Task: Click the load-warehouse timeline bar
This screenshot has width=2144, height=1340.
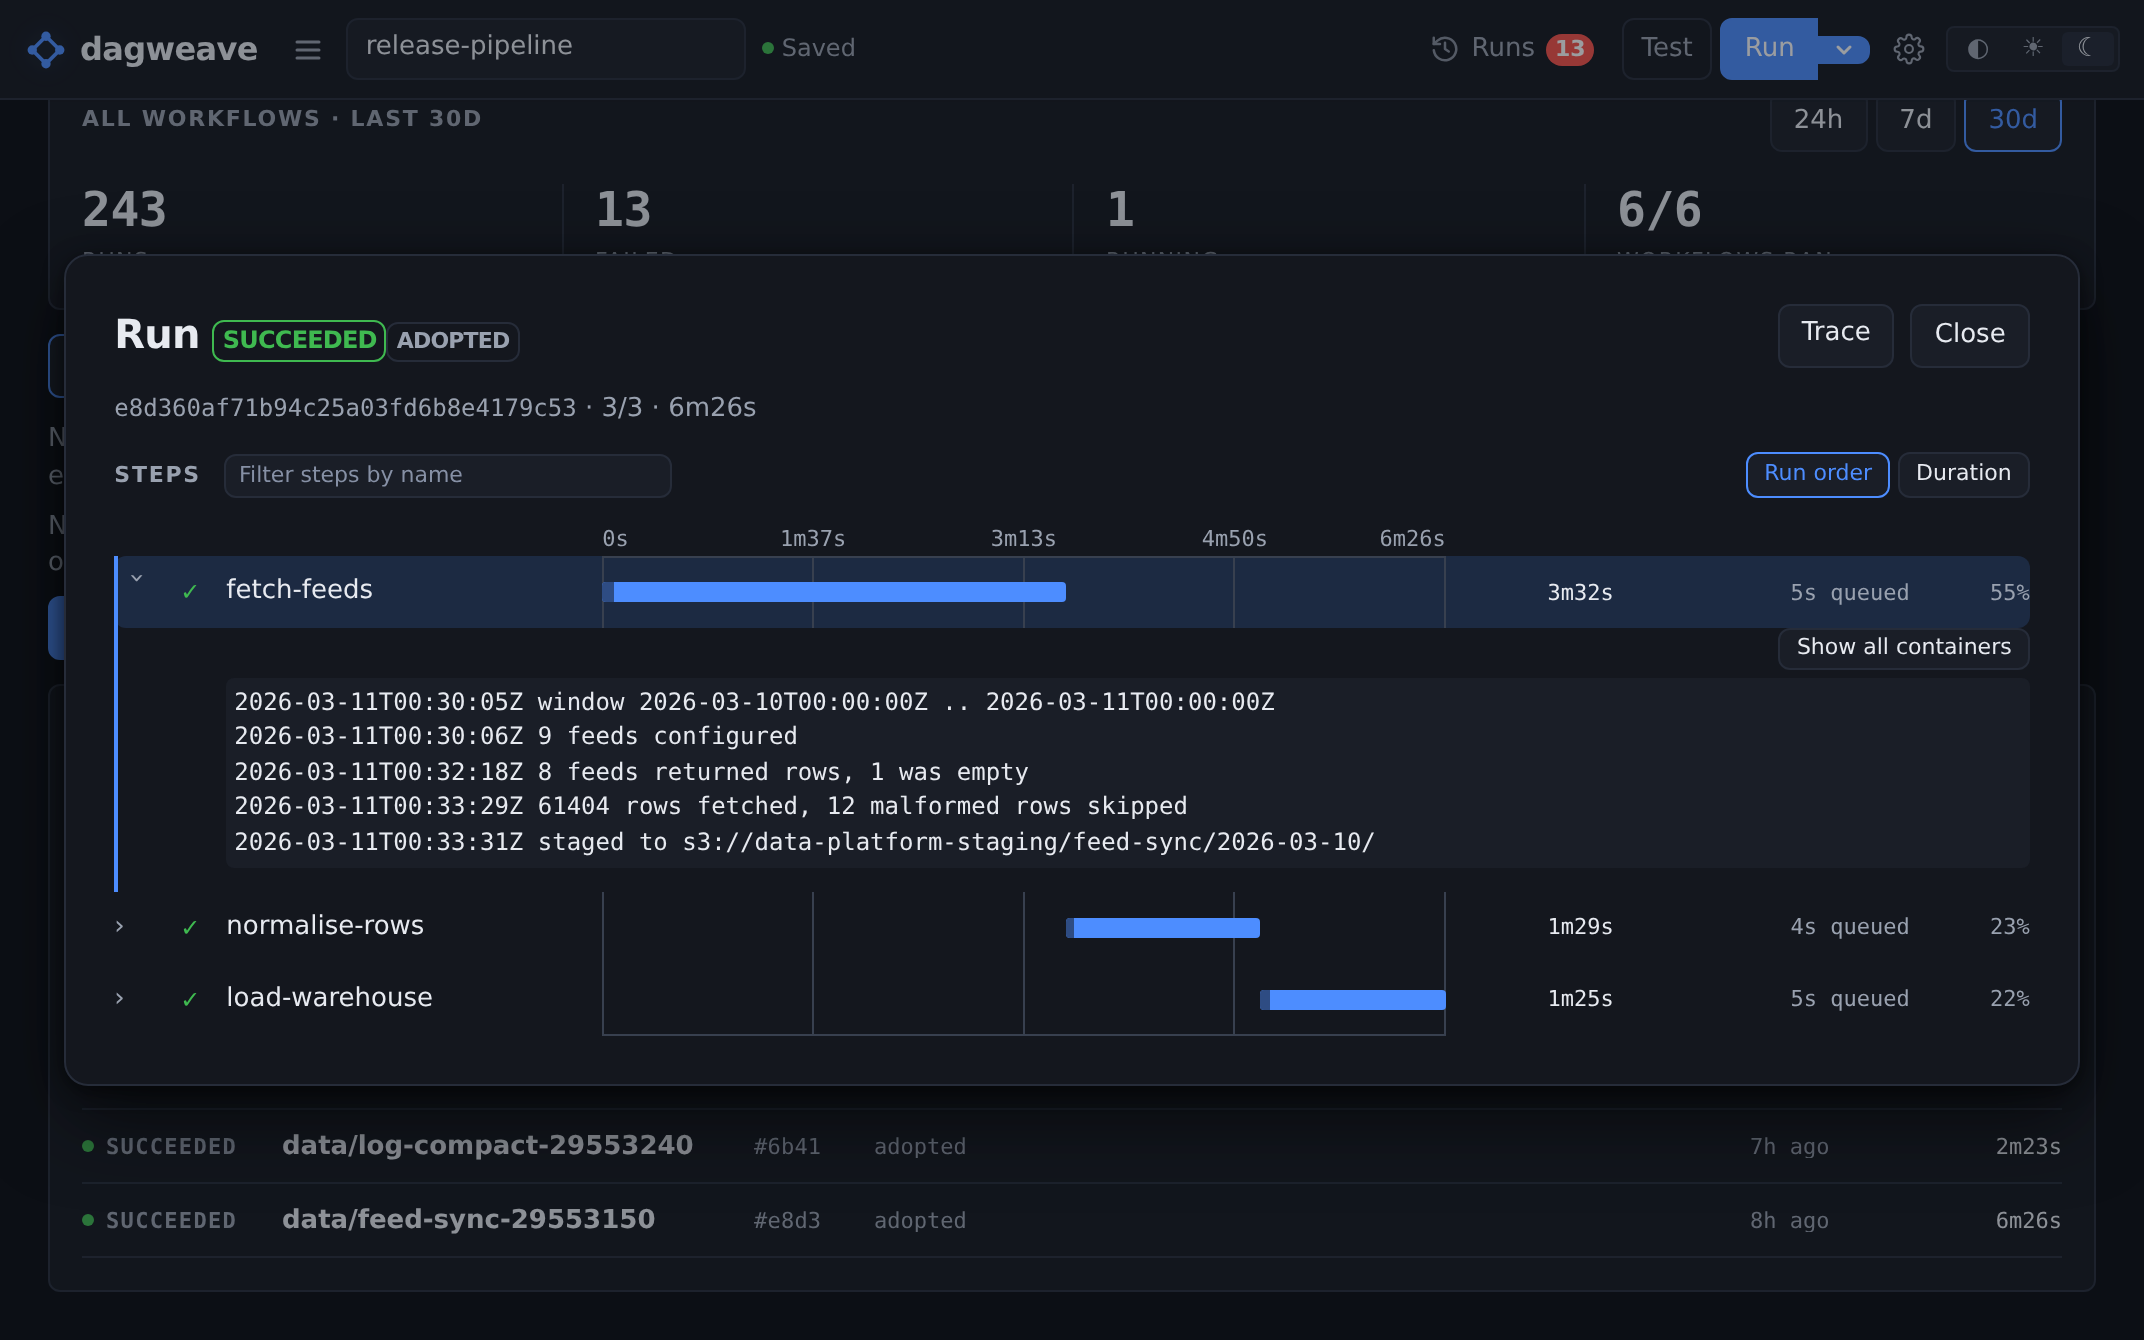Action: (x=1353, y=1000)
